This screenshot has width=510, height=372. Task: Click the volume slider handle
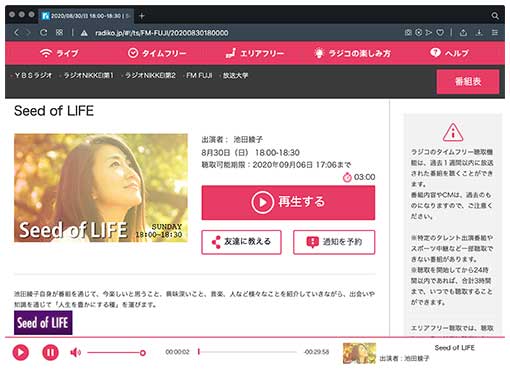point(143,353)
